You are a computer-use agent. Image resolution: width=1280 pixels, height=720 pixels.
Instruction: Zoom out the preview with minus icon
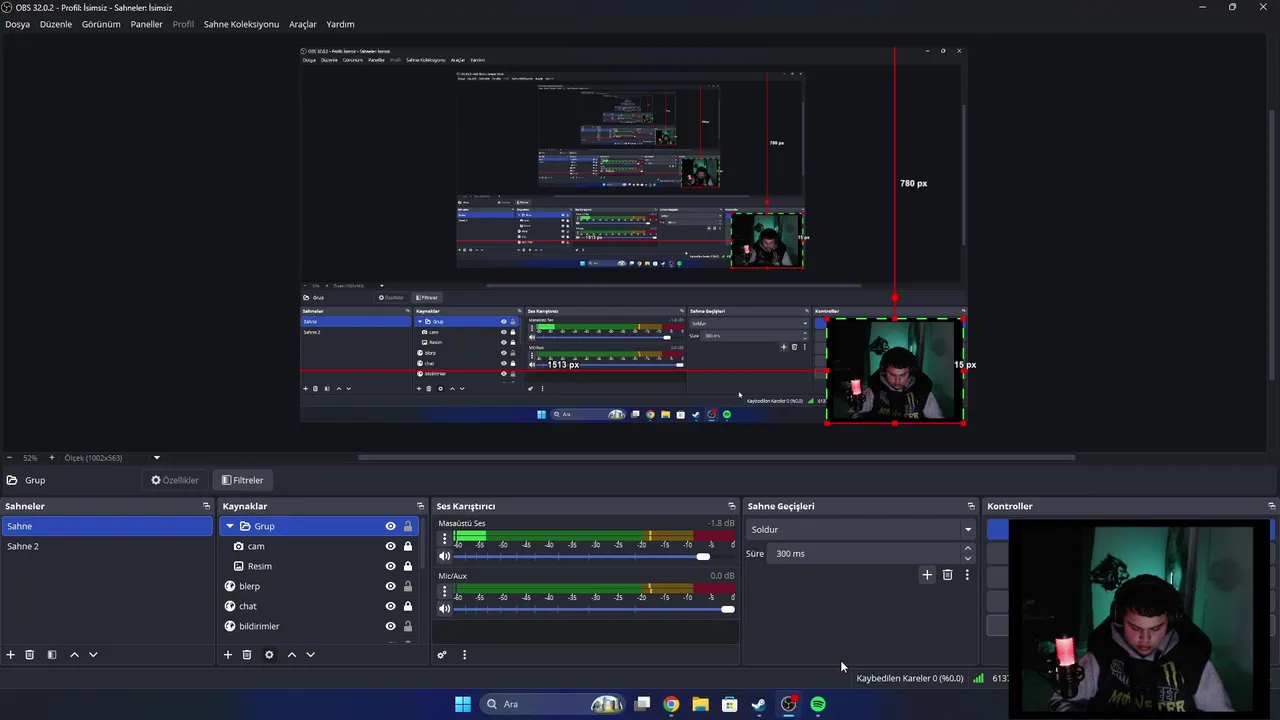[9, 458]
